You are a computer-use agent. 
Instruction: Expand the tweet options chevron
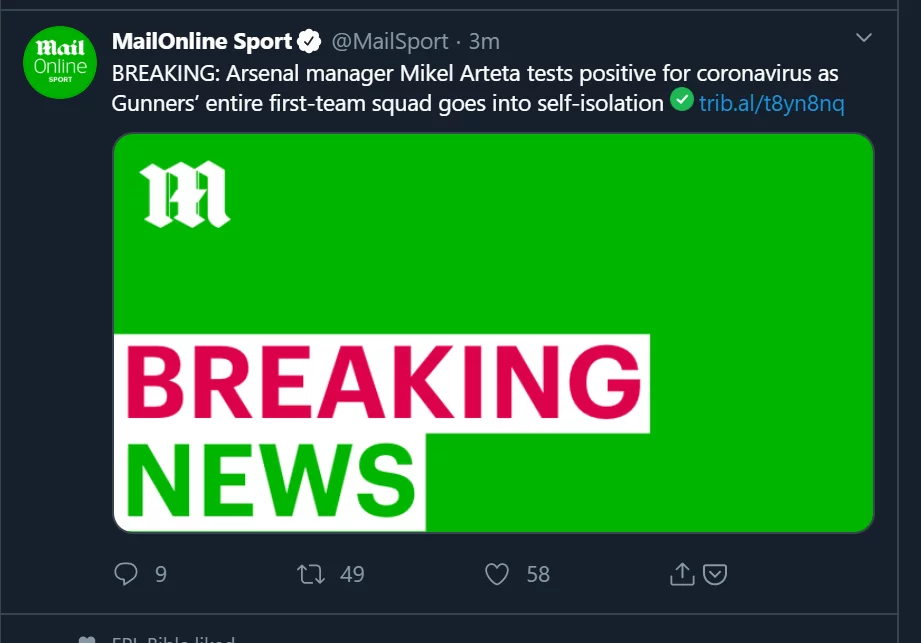tap(863, 38)
